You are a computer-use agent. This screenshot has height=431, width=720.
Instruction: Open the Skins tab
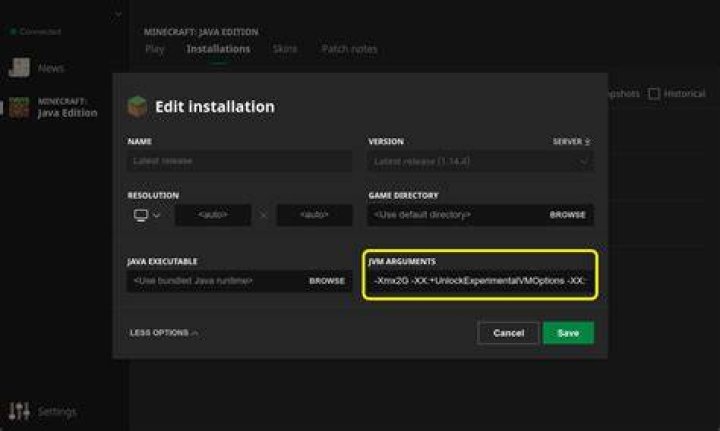[x=285, y=49]
